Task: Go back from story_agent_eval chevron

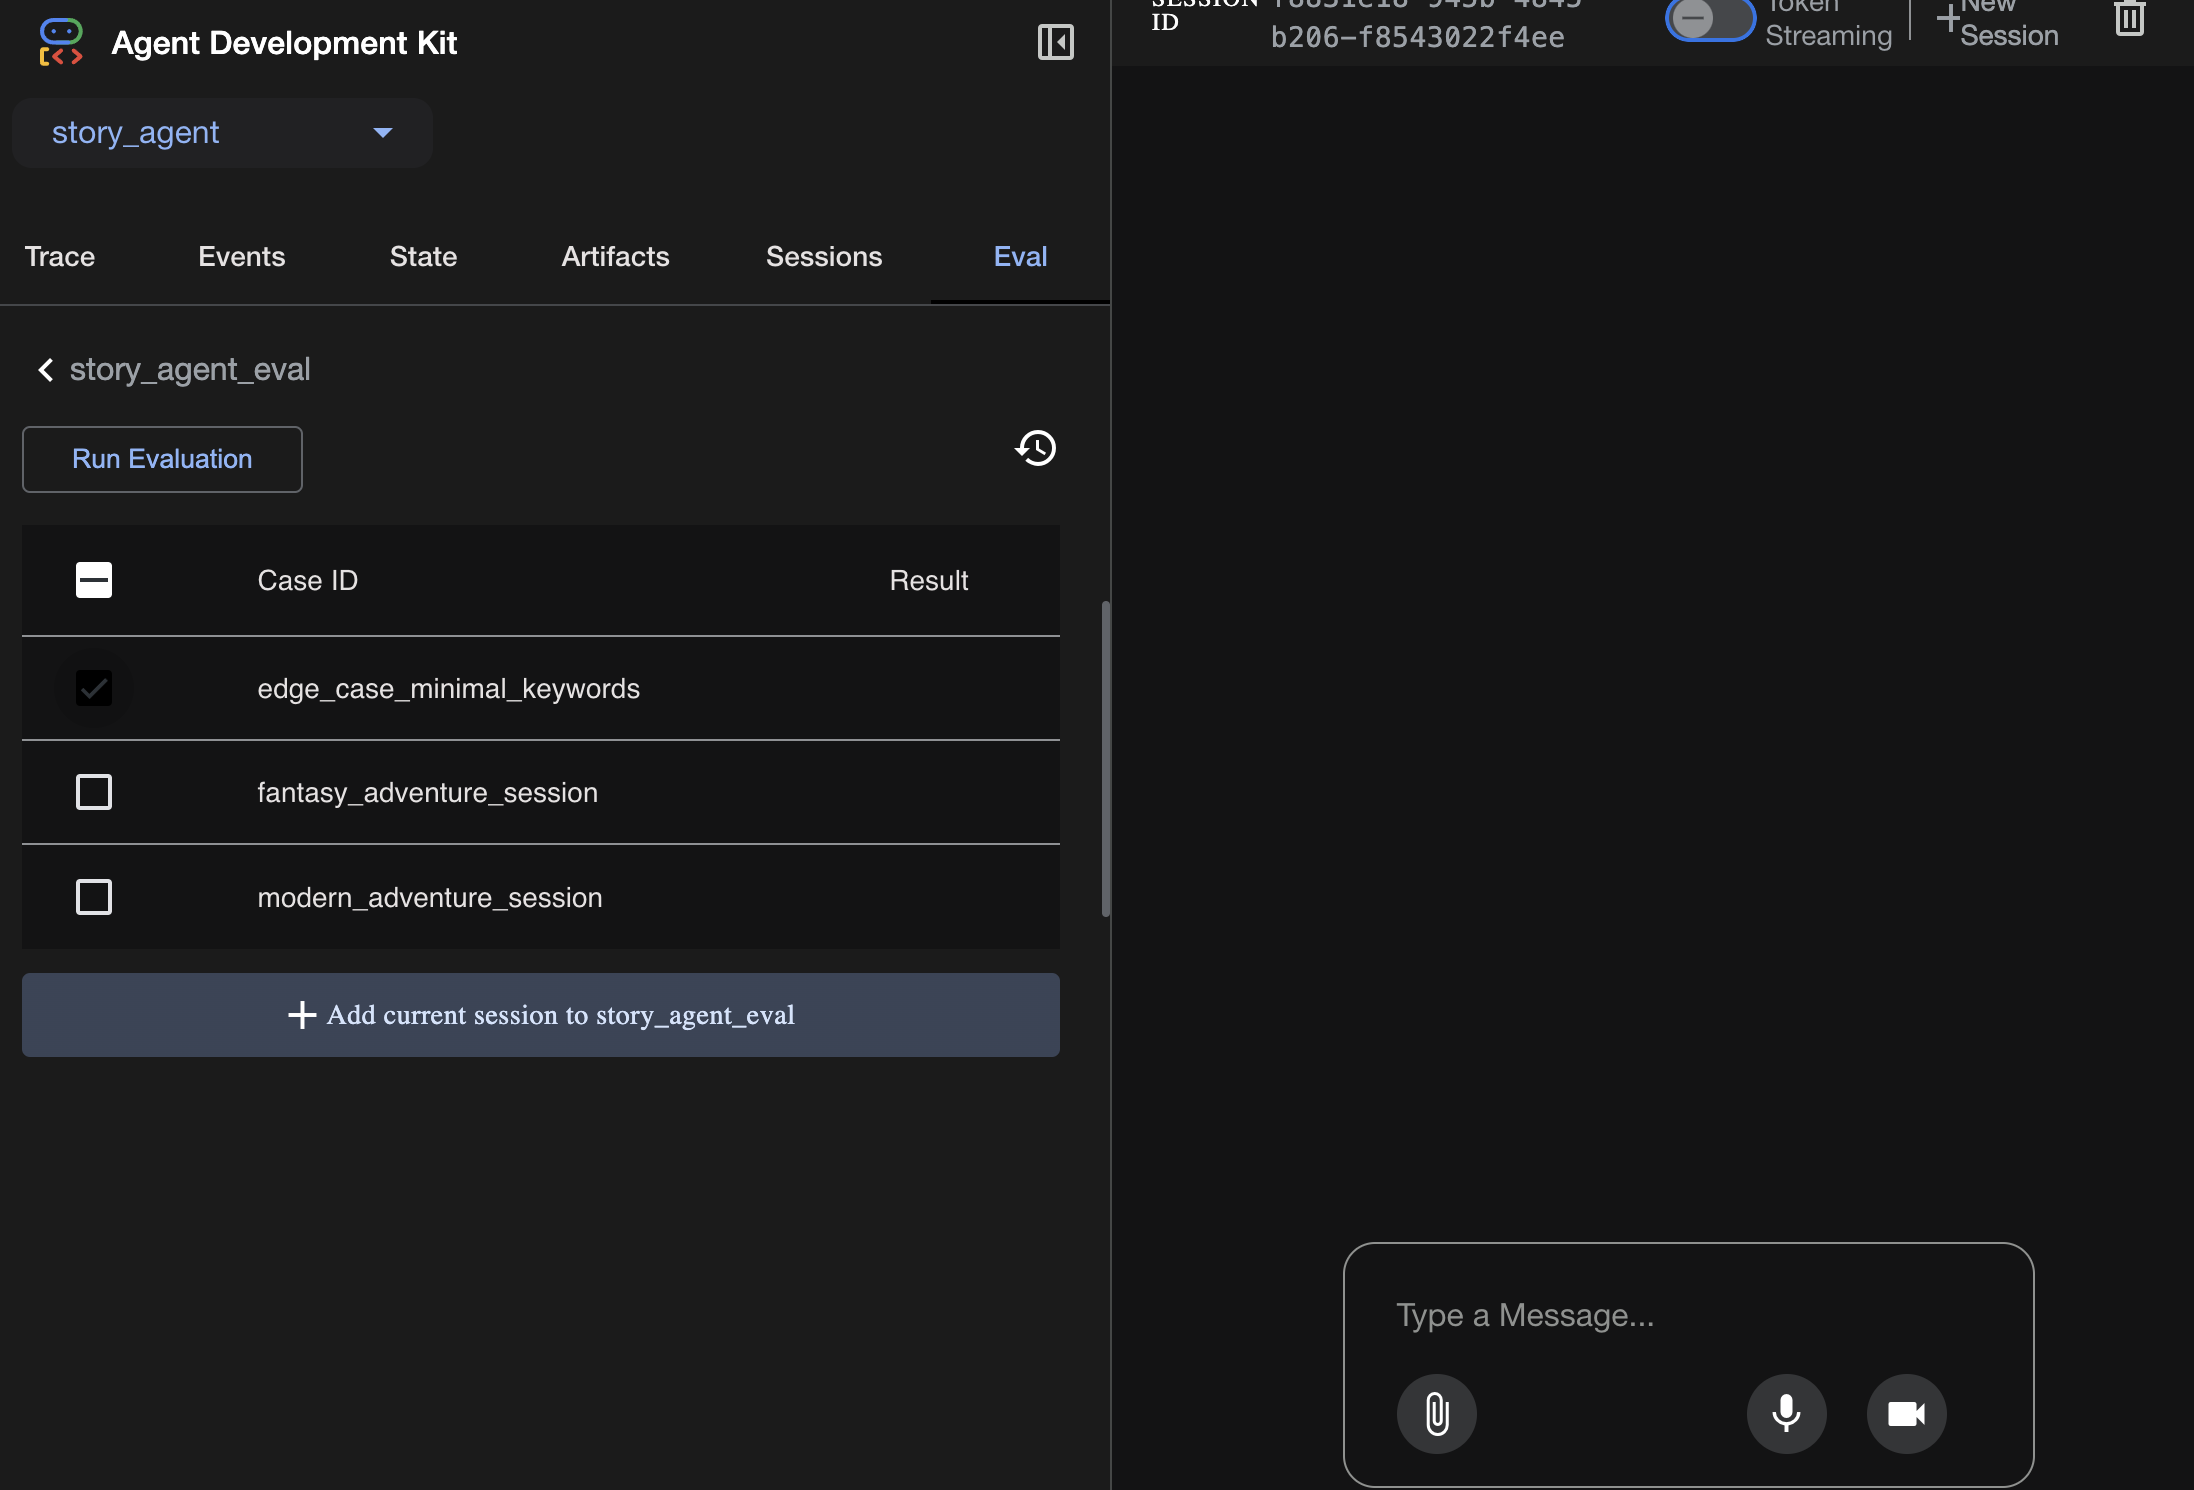Action: pos(46,370)
